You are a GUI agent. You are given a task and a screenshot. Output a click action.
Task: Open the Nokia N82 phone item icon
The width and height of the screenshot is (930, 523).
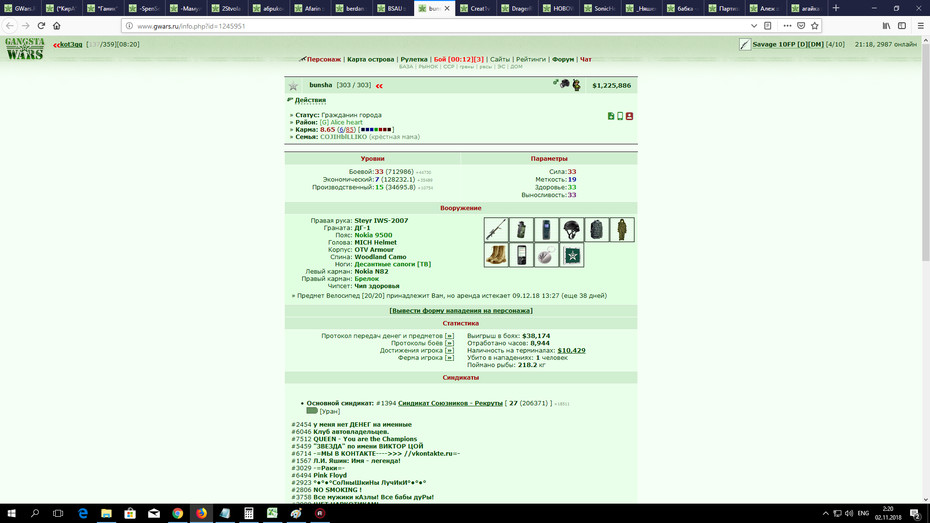click(521, 255)
